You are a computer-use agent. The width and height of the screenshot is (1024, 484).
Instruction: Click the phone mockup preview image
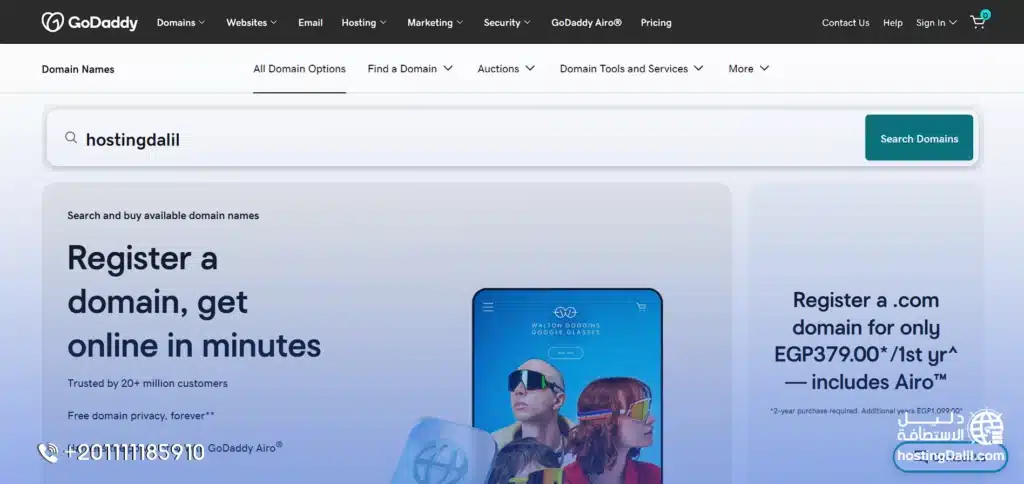[x=567, y=390]
